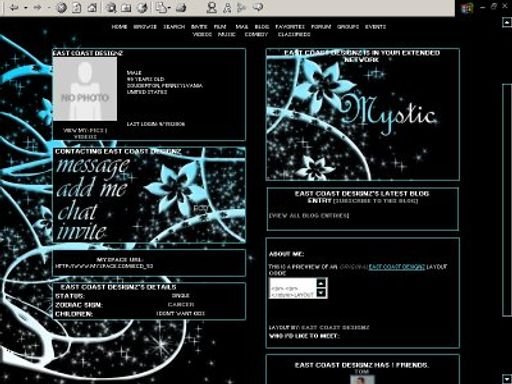
Task: Click the 'message' contact link
Action: click(93, 166)
